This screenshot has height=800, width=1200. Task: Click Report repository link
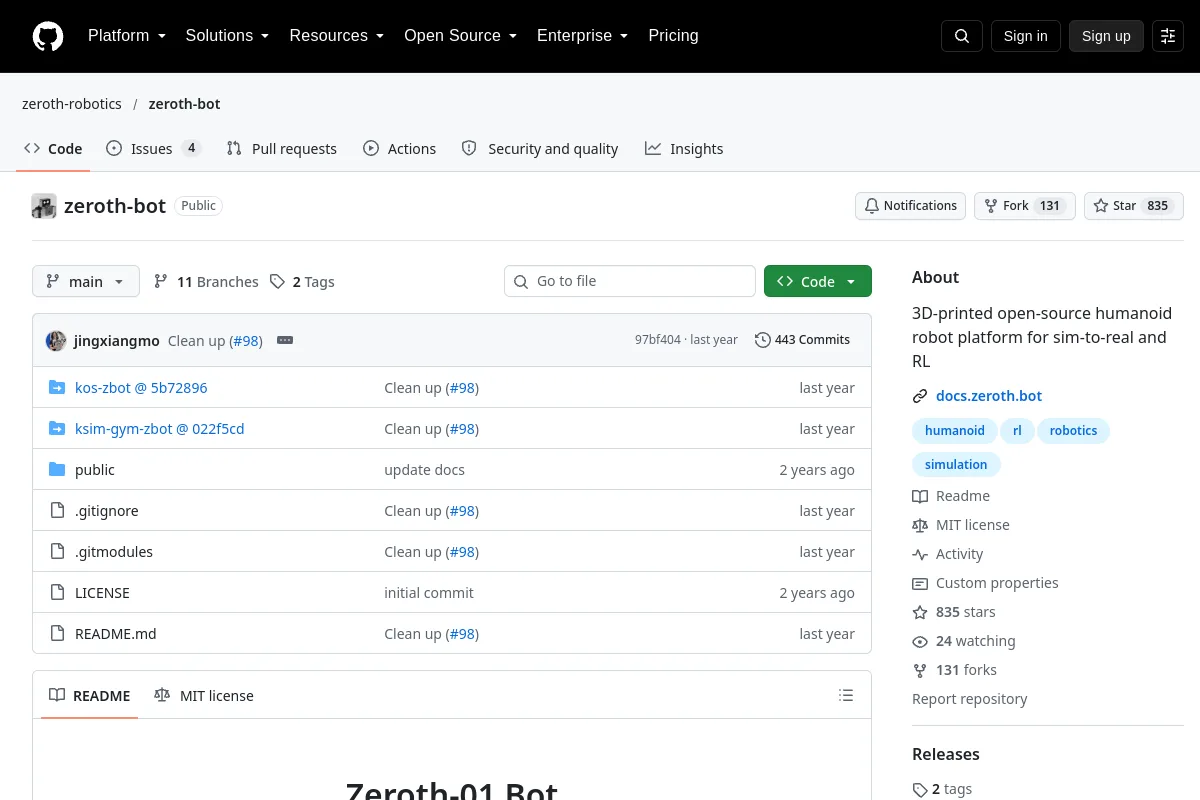point(970,699)
